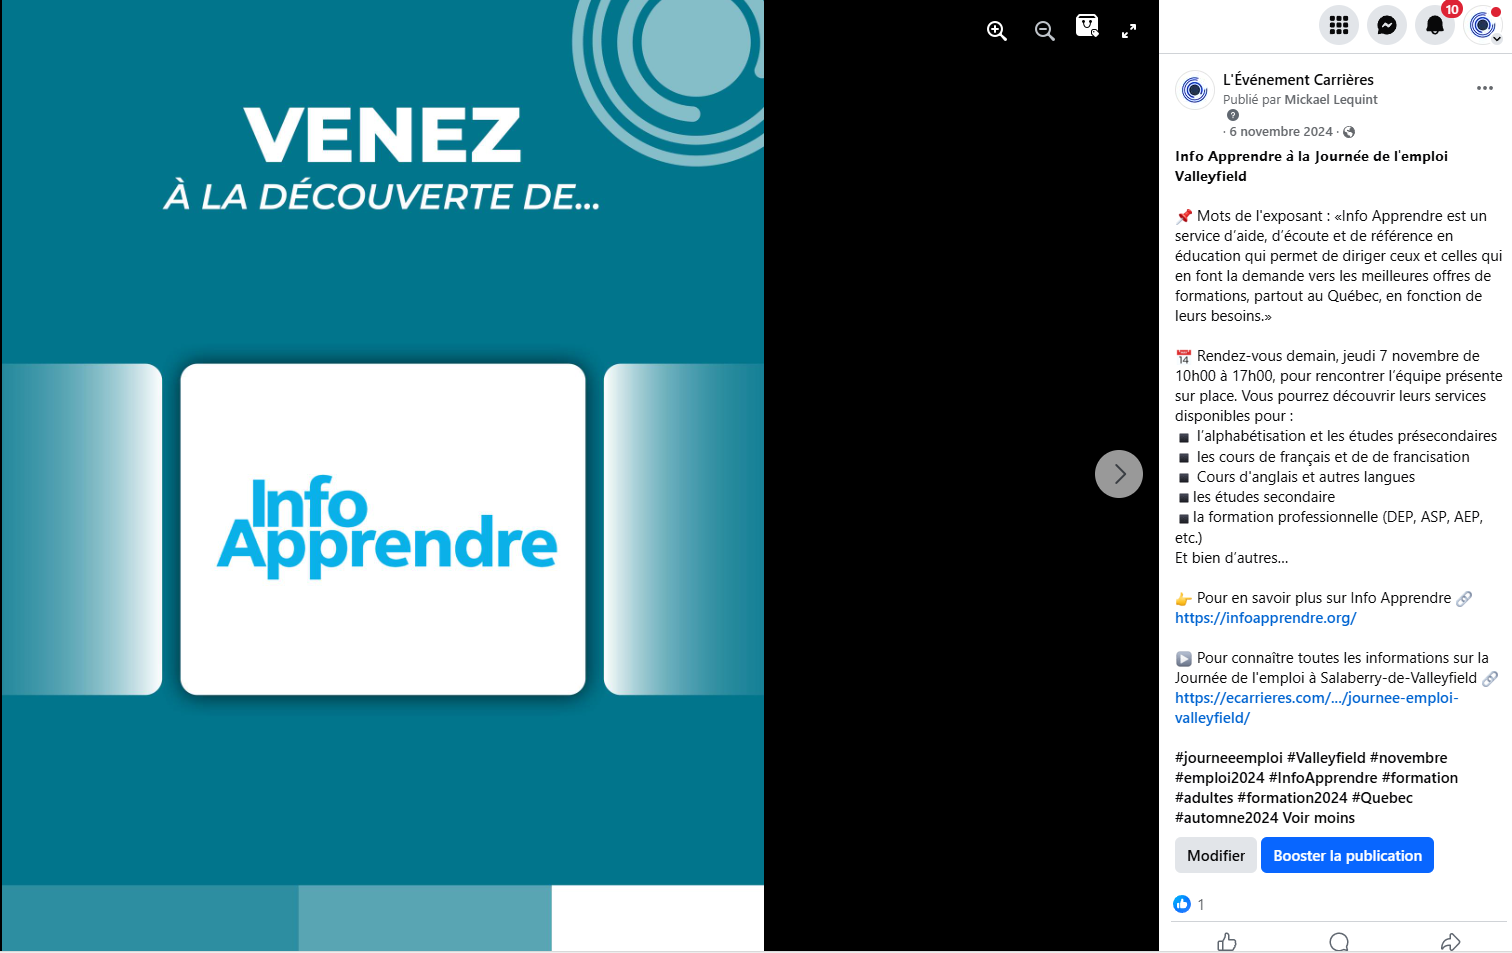
Task: Open the comment bubble icon
Action: 1339,941
